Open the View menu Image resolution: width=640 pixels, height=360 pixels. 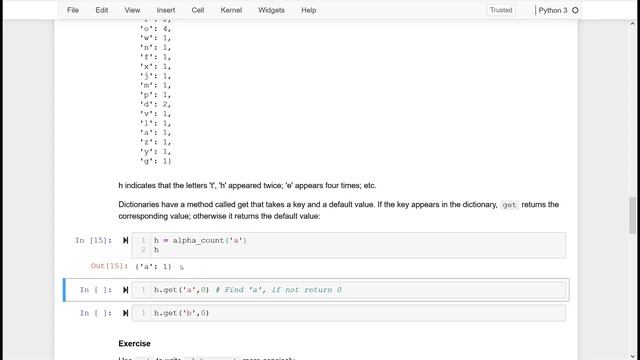click(132, 10)
